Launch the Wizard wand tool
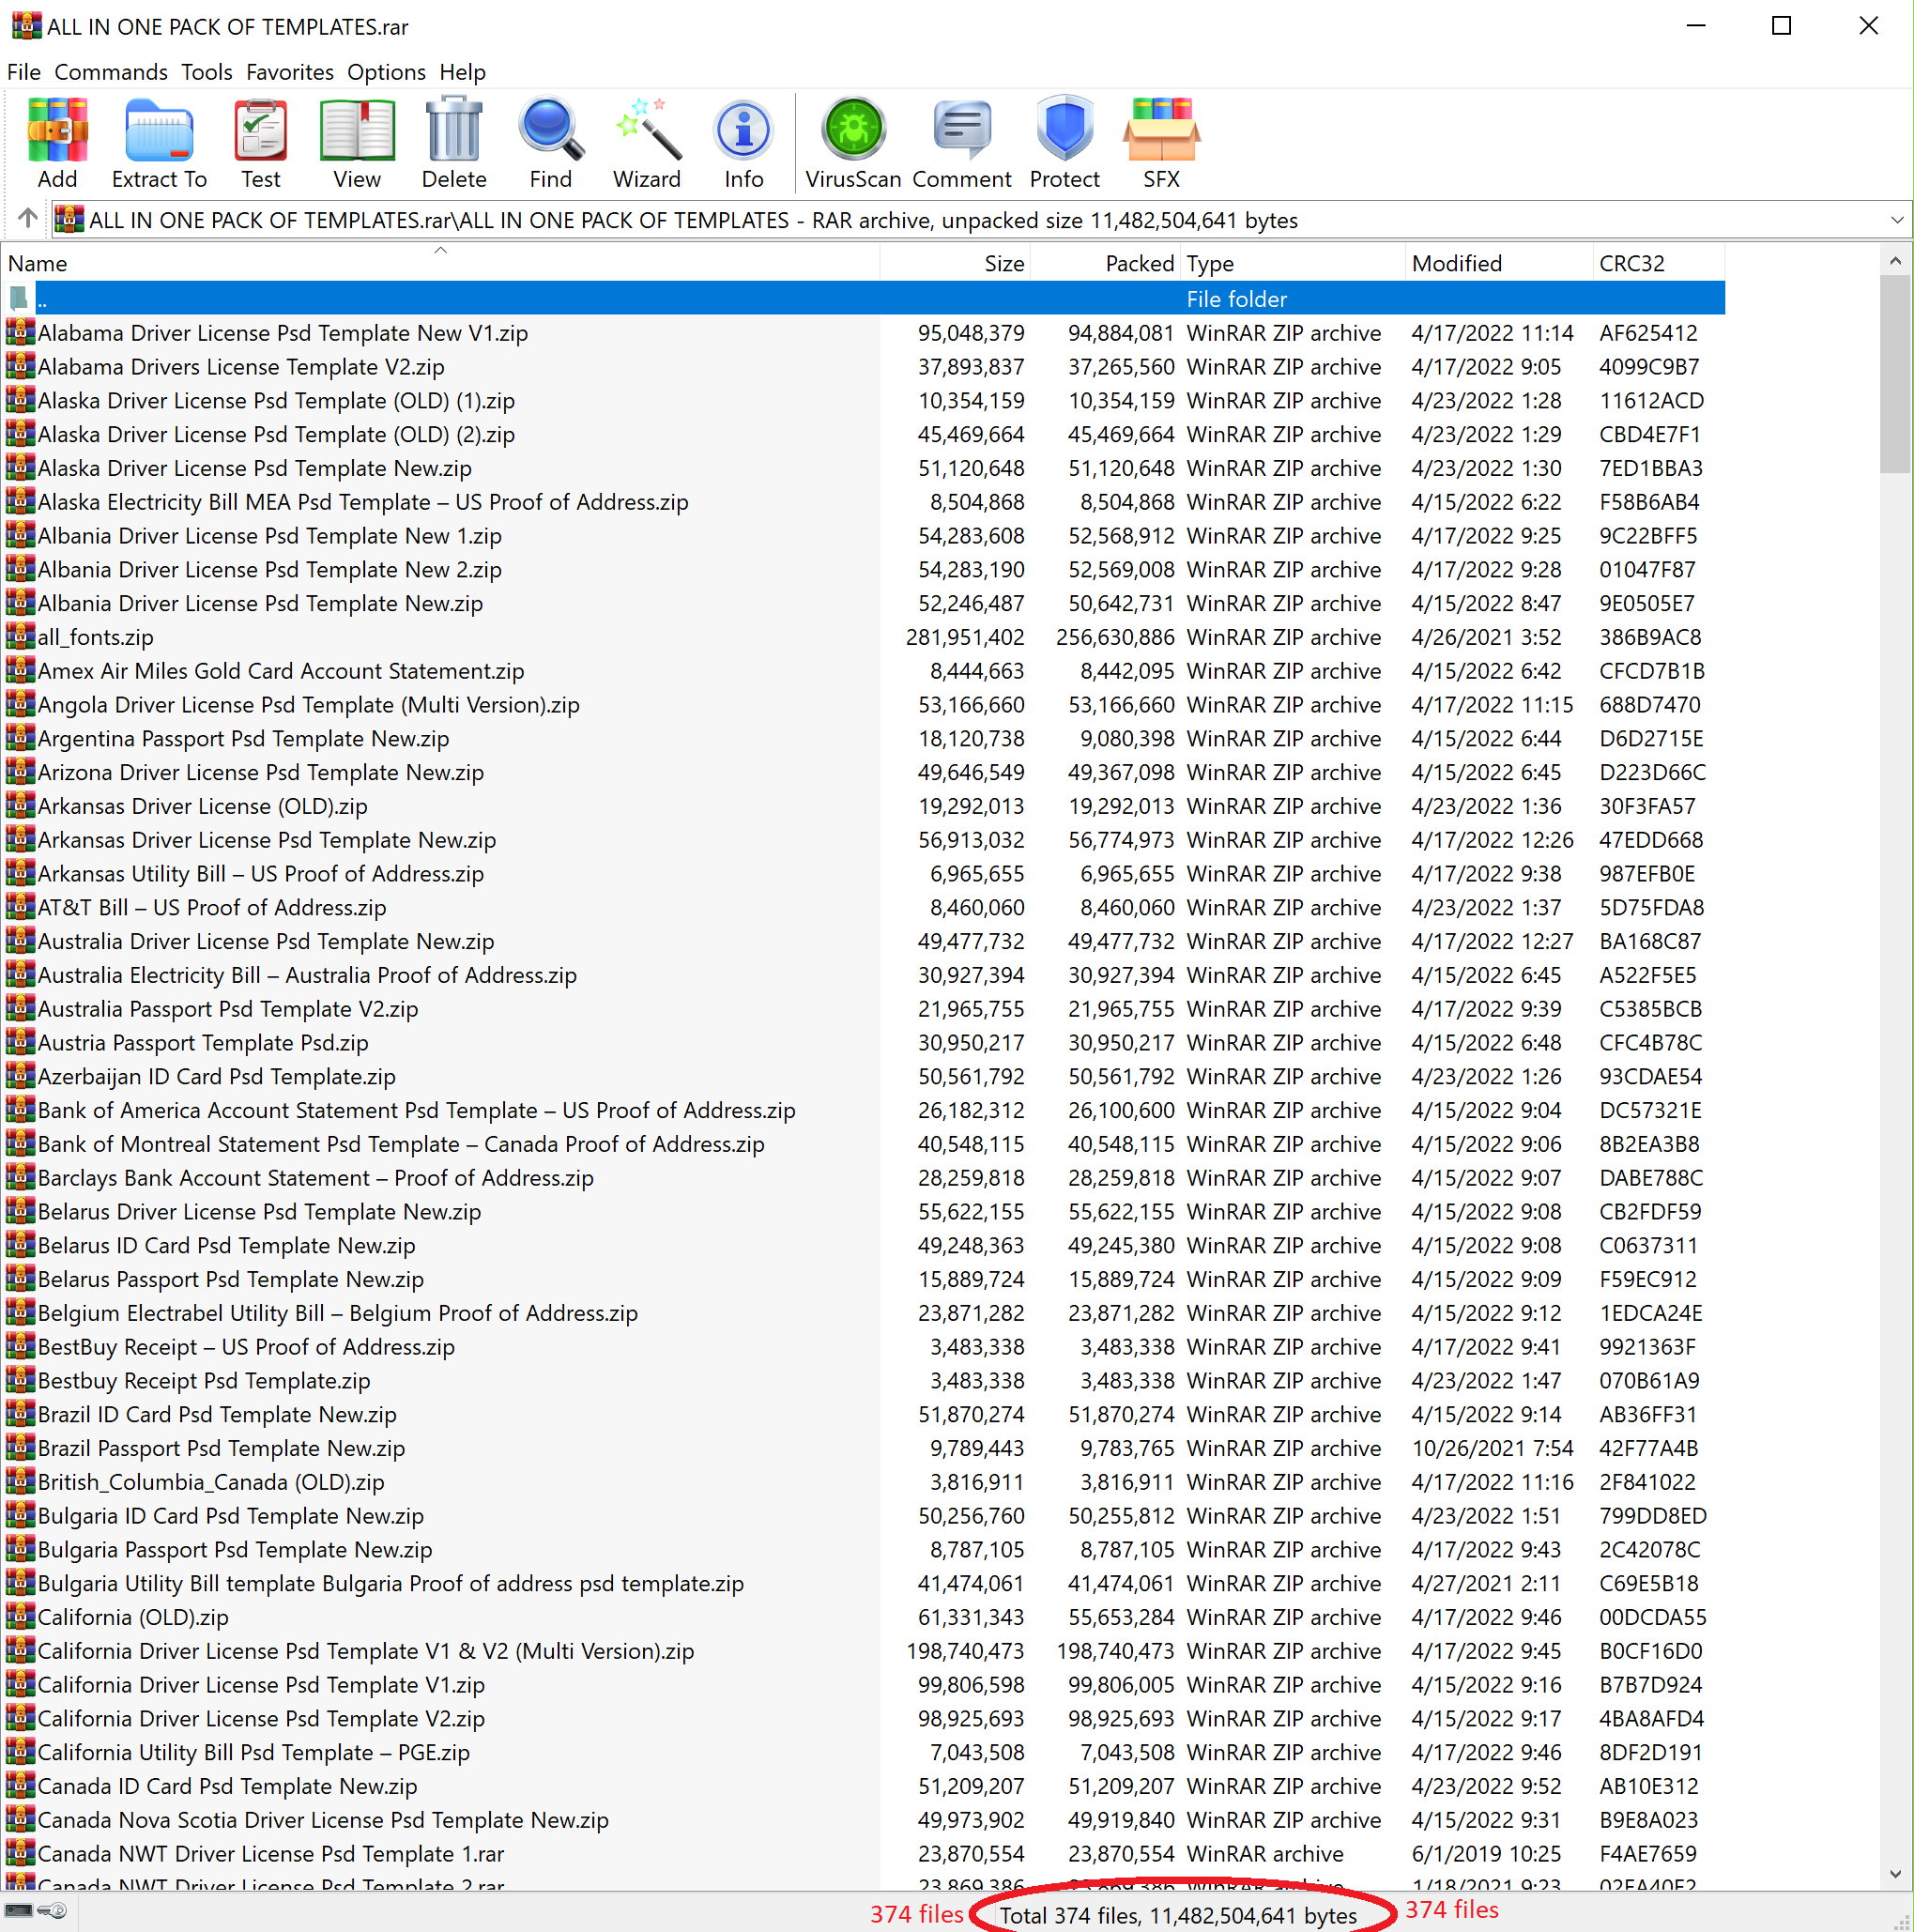 pos(647,141)
